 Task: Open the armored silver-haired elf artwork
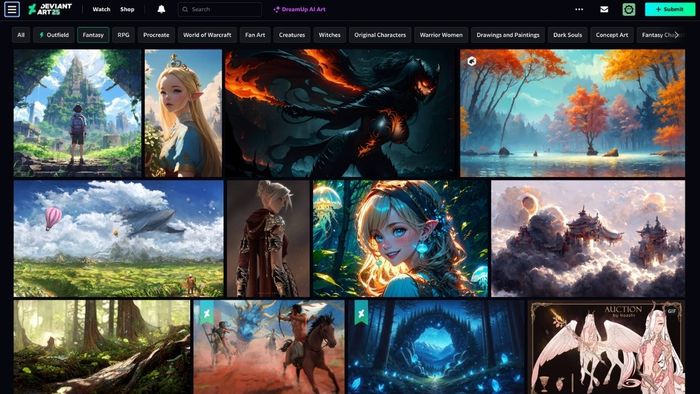tap(268, 238)
